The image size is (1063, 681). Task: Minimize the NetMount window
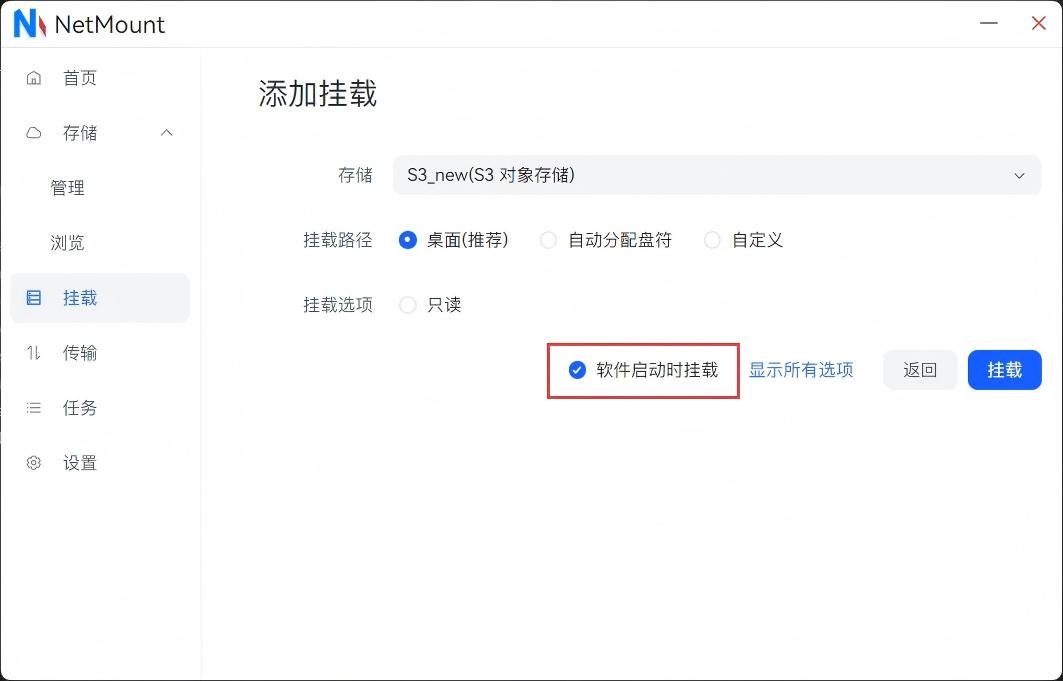click(988, 23)
